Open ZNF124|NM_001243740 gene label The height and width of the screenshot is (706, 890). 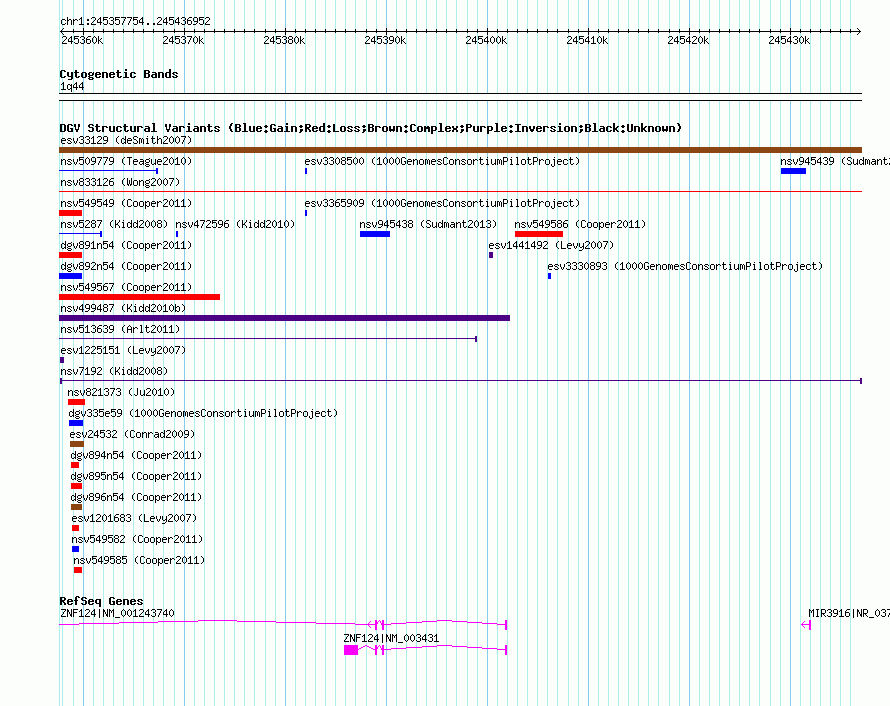[117, 613]
